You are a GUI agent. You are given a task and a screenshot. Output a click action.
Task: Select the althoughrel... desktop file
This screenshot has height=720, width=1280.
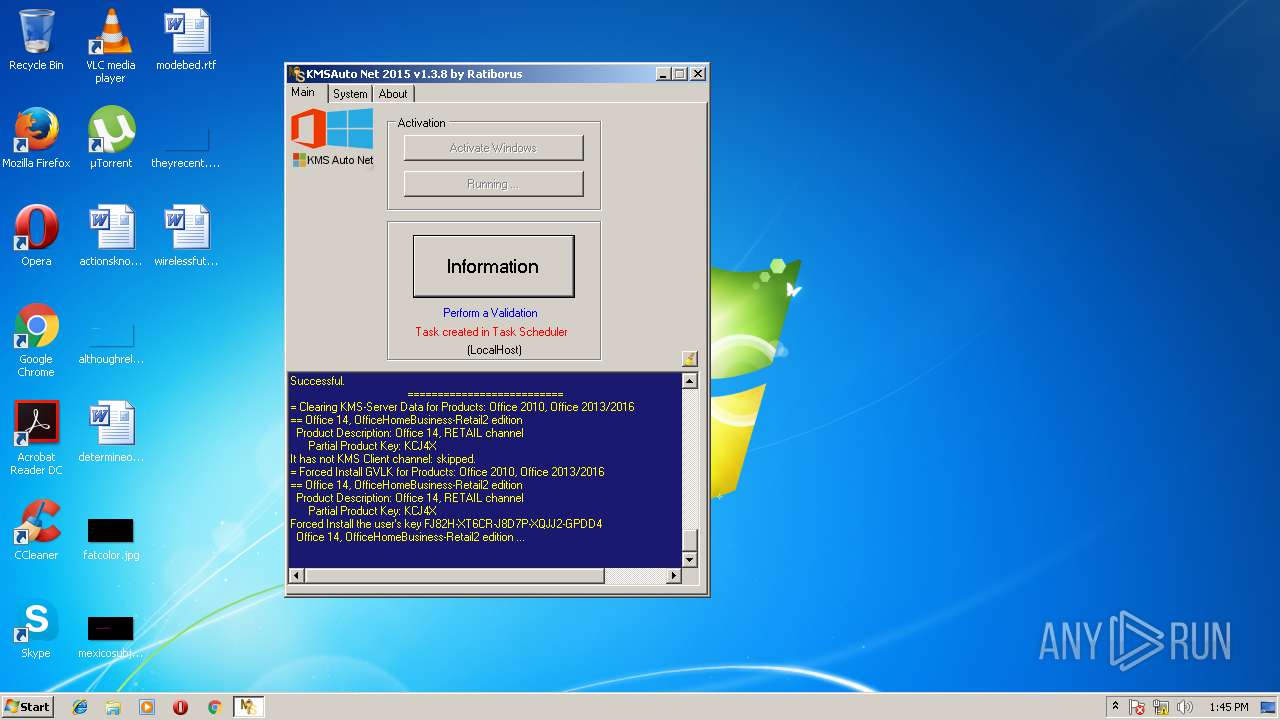click(x=111, y=344)
